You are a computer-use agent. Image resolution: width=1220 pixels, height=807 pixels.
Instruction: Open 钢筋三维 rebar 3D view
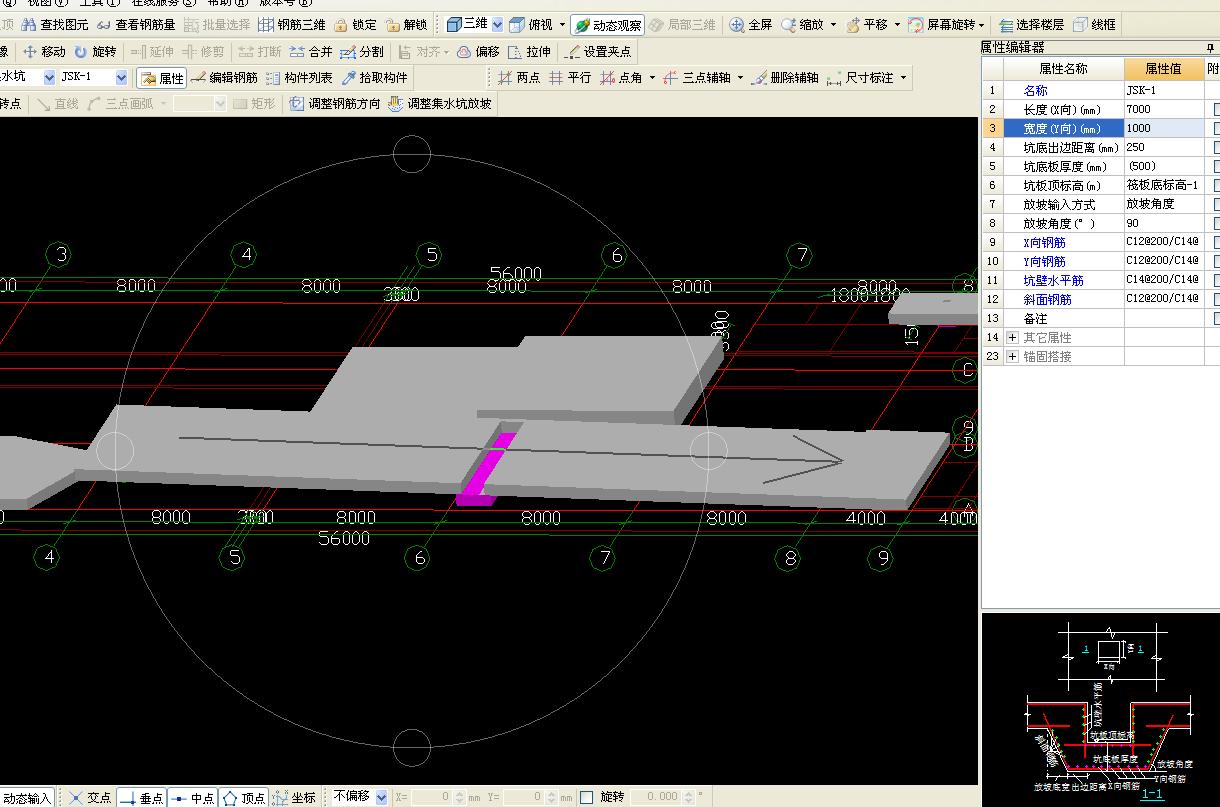point(291,25)
